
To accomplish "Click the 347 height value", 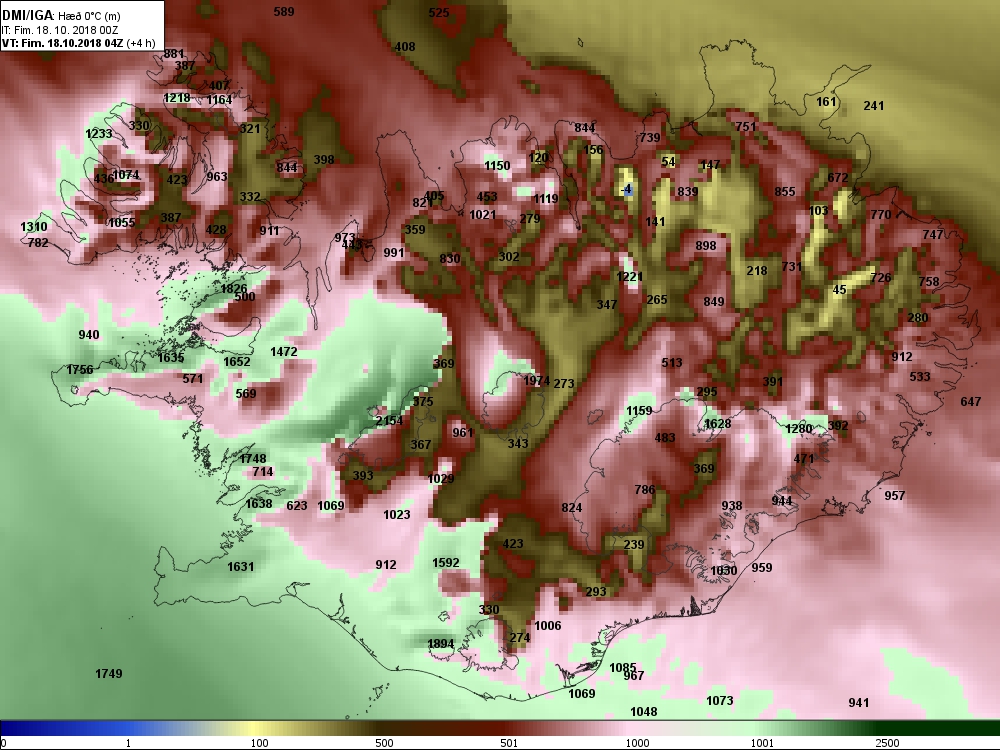I will pos(607,304).
